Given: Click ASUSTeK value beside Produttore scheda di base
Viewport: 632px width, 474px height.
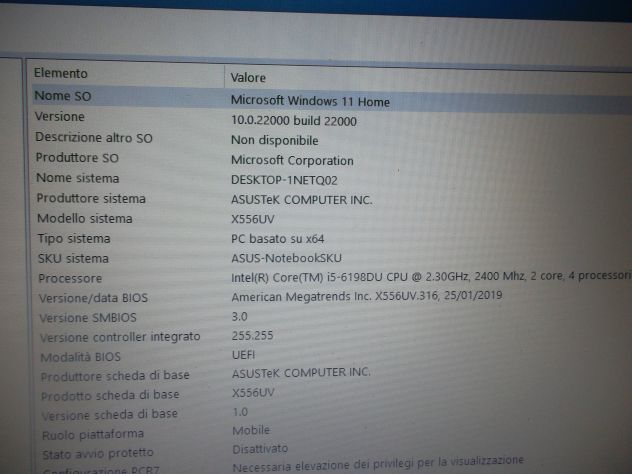Looking at the screenshot, I should pos(301,373).
